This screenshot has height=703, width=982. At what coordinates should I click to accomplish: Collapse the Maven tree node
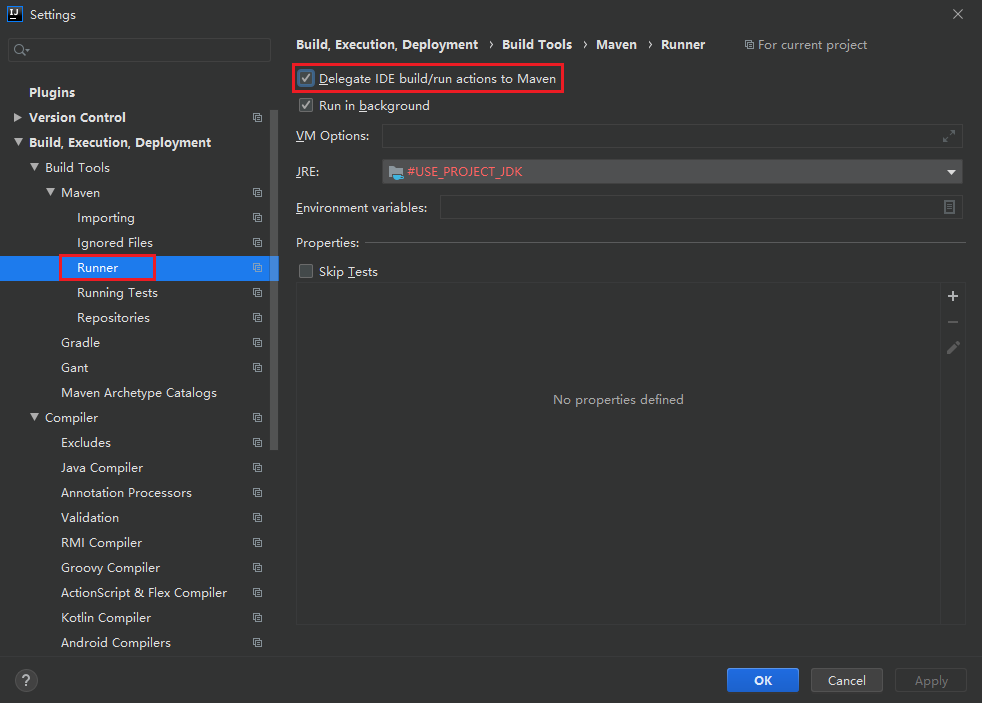[x=51, y=192]
